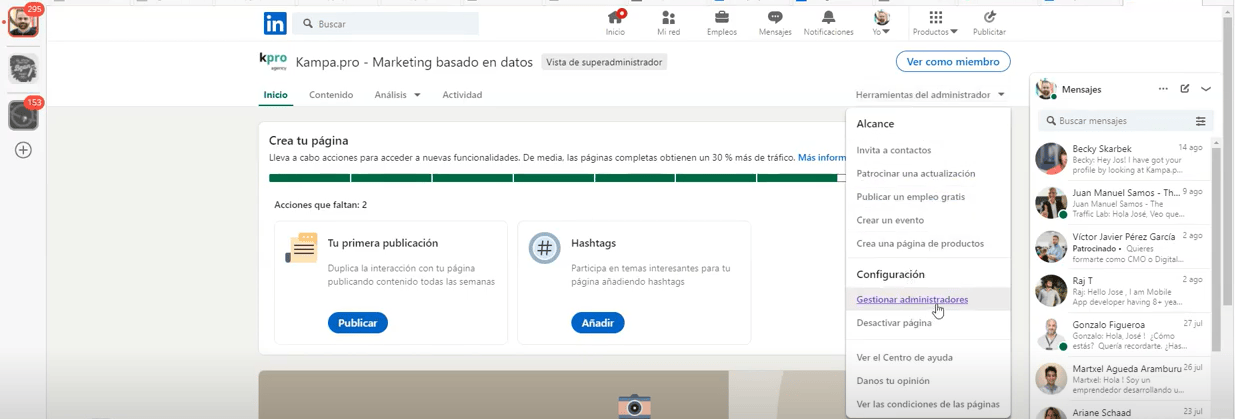Screen dimensions: 1235x419
Task: Click the camera icon on the cover image
Action: click(x=634, y=406)
